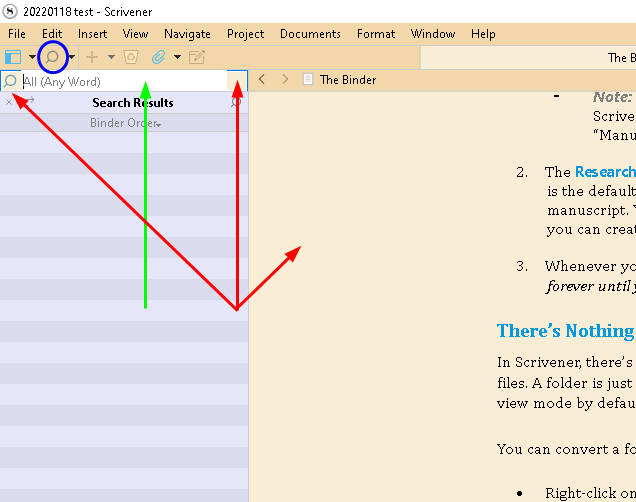Open the File menu
Image resolution: width=636 pixels, height=502 pixels.
[x=17, y=34]
